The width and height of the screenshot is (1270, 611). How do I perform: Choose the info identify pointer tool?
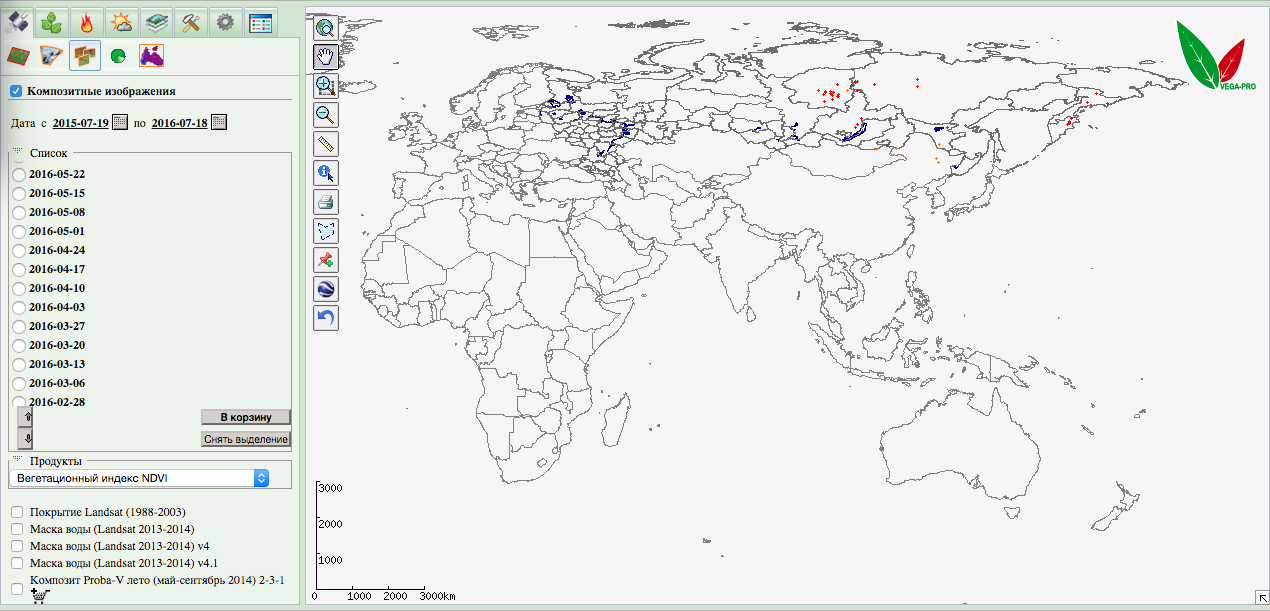click(x=325, y=173)
